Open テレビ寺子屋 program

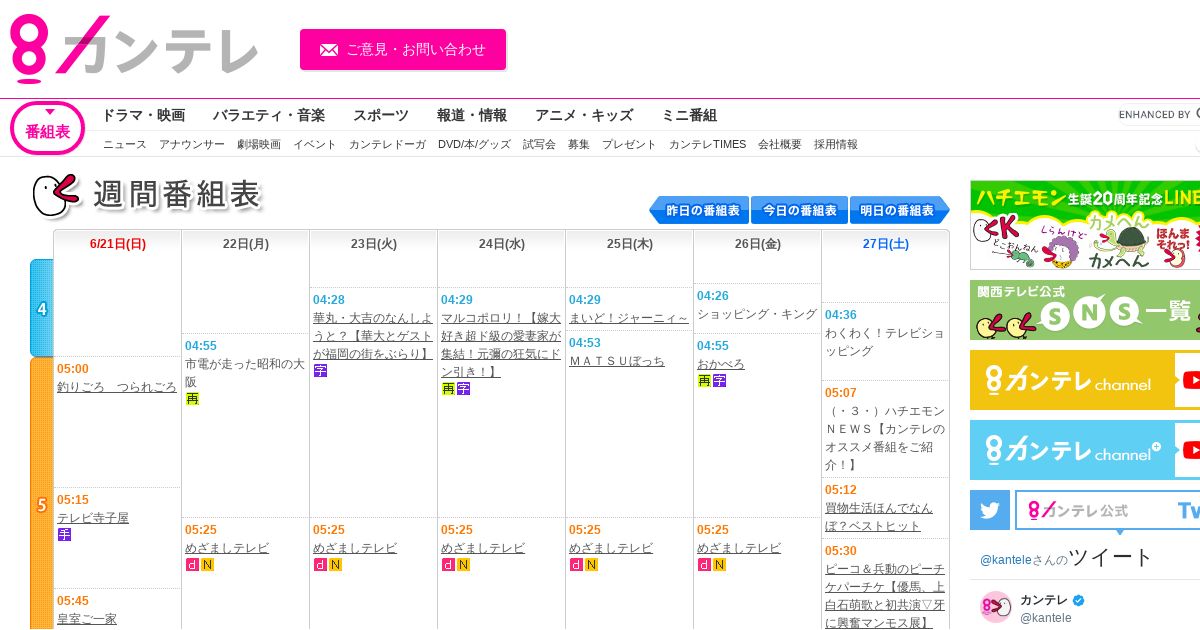pos(93,518)
